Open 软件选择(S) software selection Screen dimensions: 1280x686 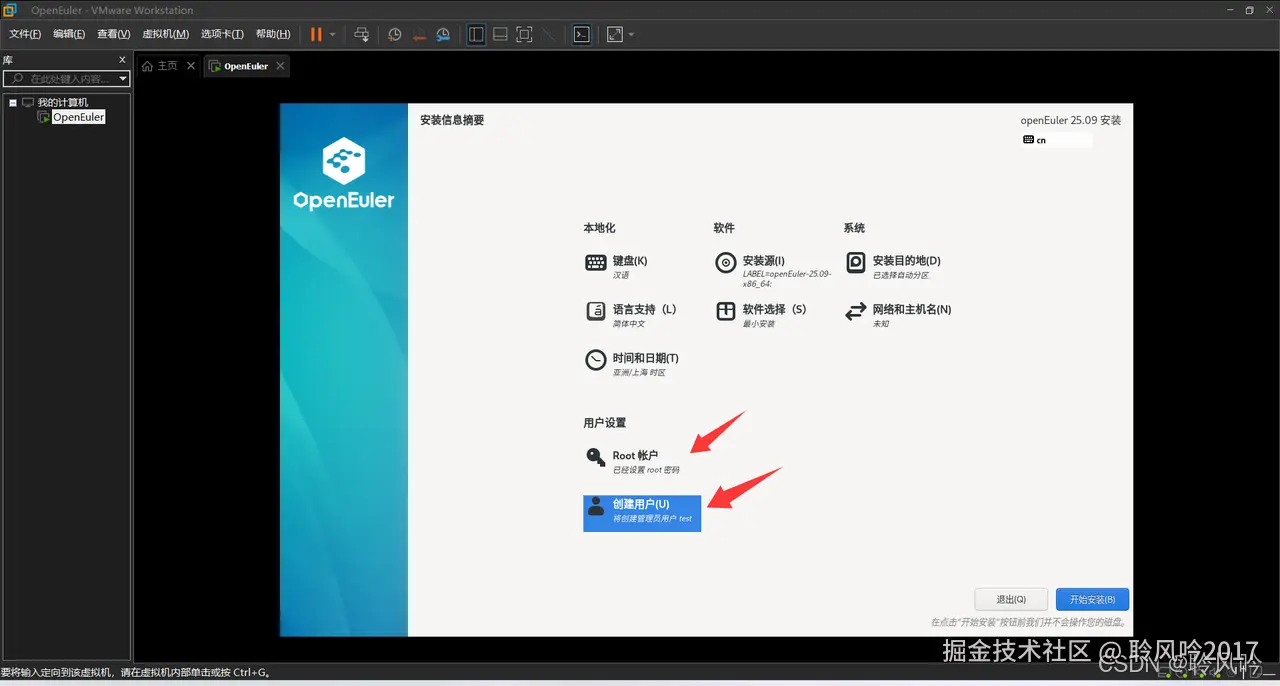[761, 315]
